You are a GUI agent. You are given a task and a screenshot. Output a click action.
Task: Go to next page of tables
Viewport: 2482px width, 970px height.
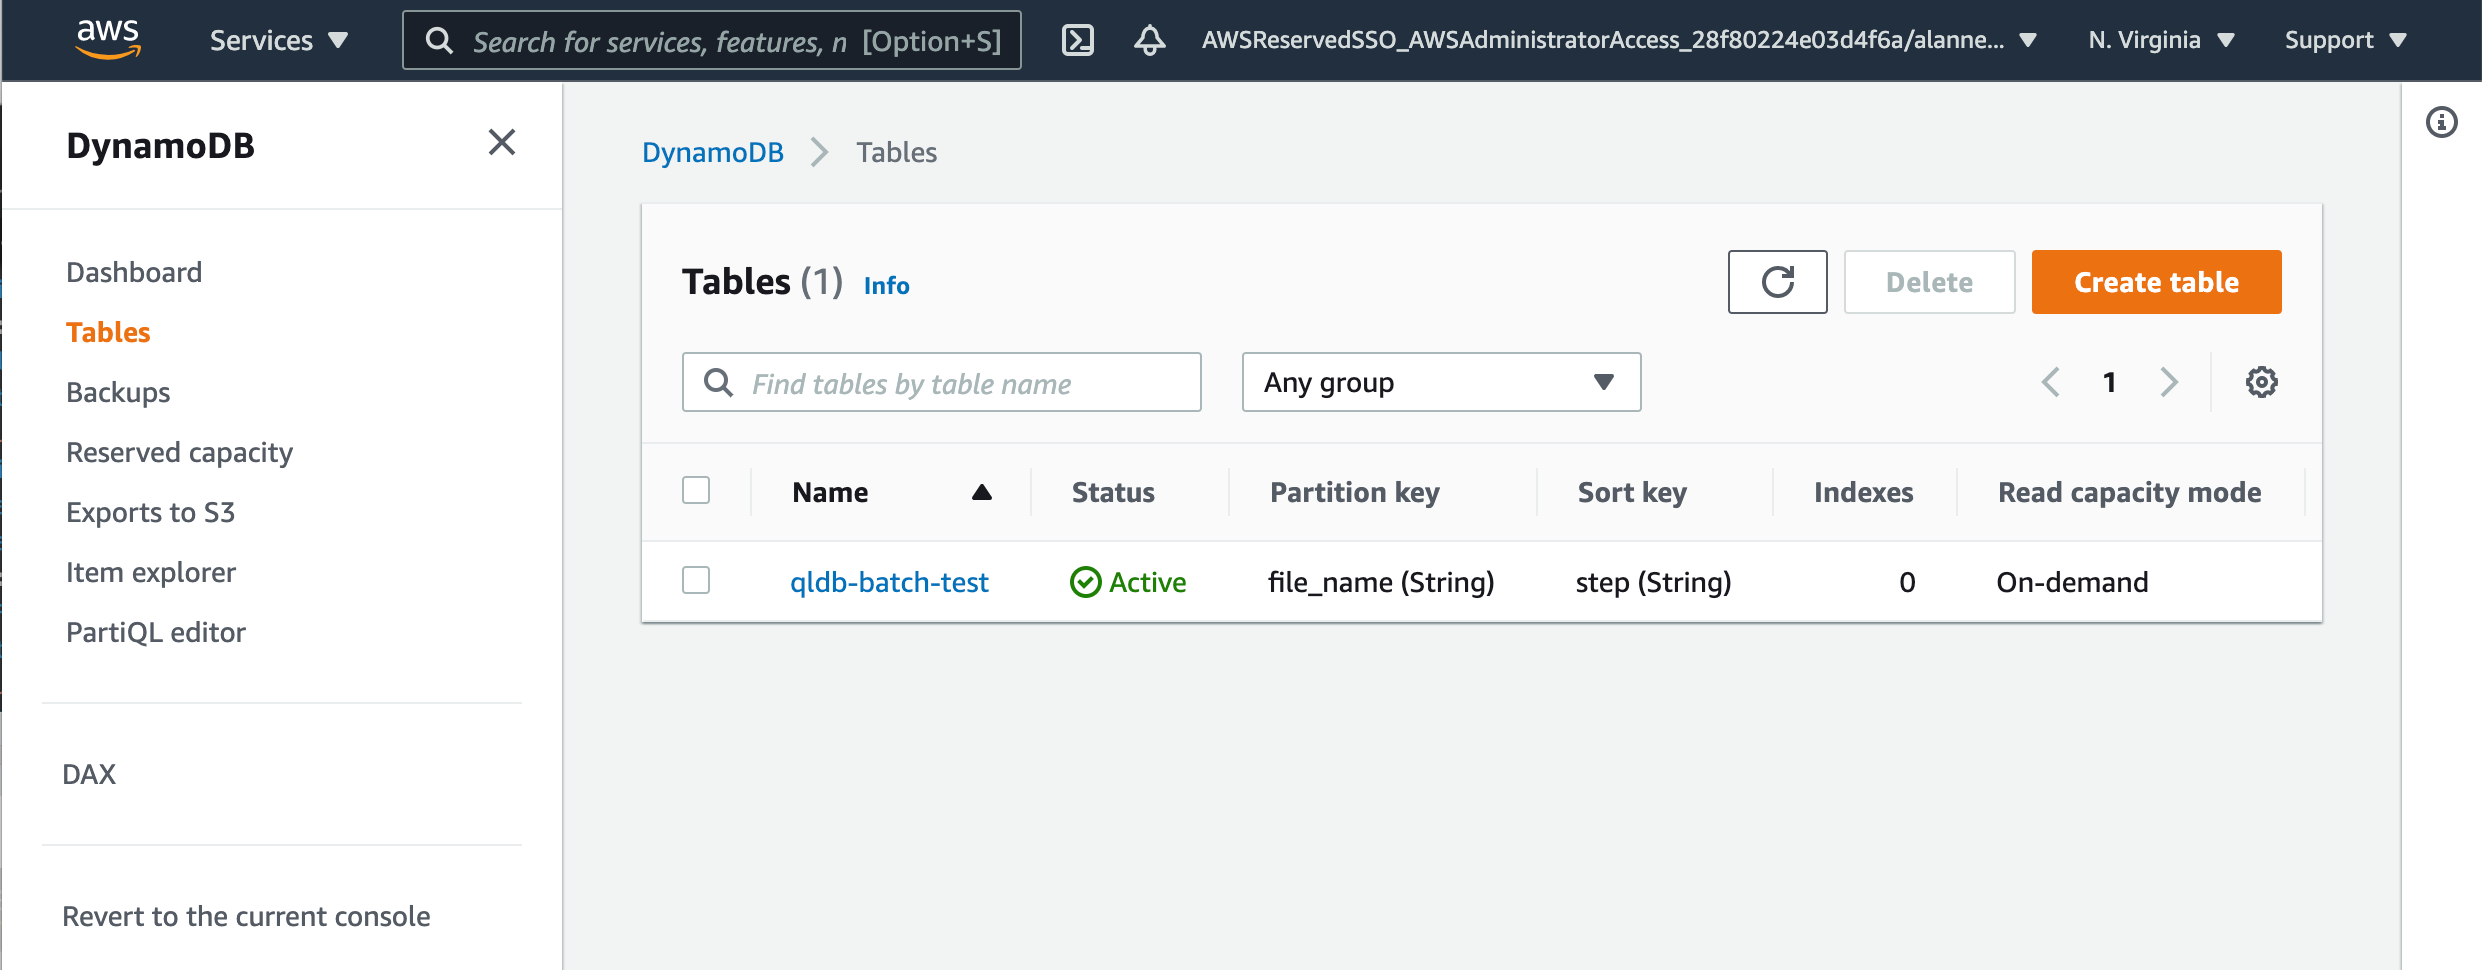point(2168,382)
